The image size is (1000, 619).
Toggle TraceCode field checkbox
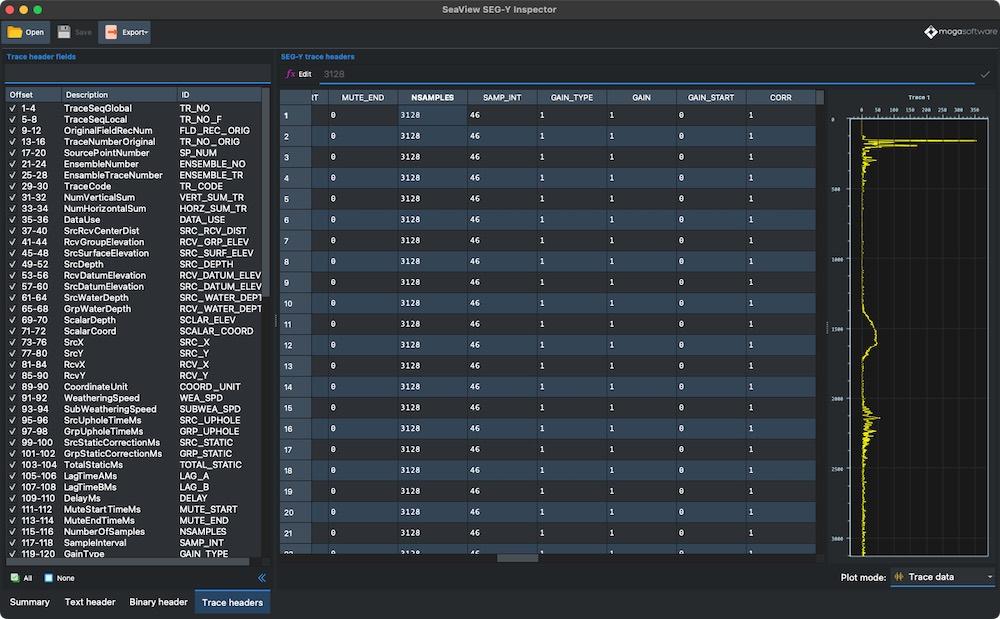coord(13,186)
